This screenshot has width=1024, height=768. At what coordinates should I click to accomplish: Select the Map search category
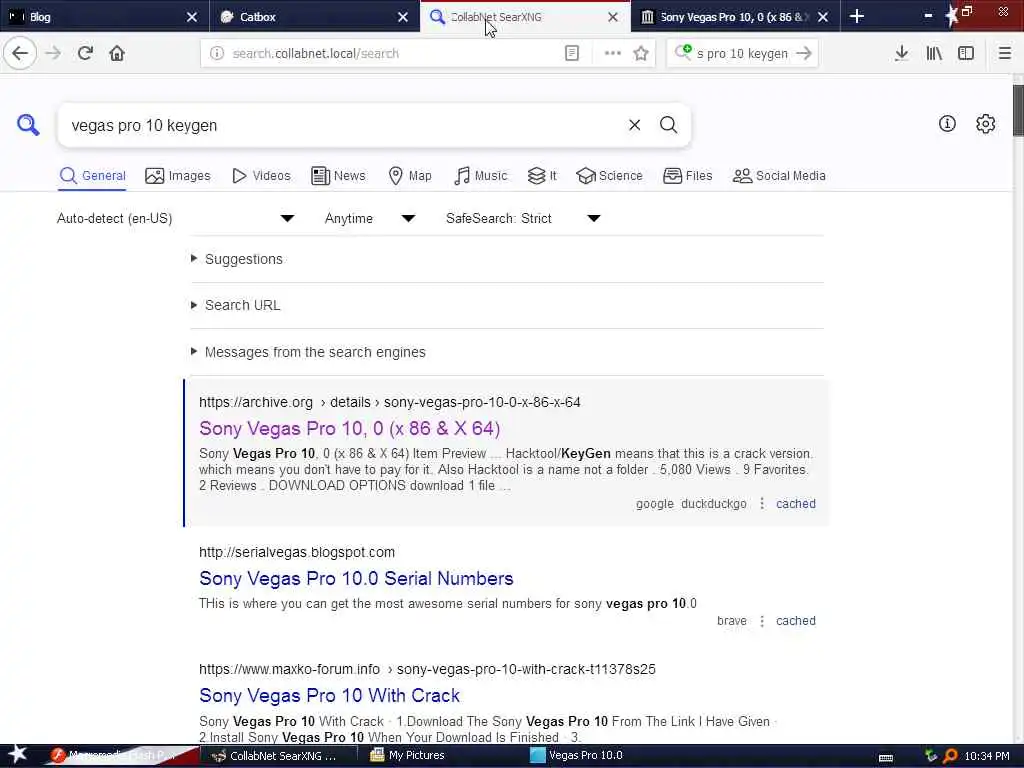click(x=410, y=176)
